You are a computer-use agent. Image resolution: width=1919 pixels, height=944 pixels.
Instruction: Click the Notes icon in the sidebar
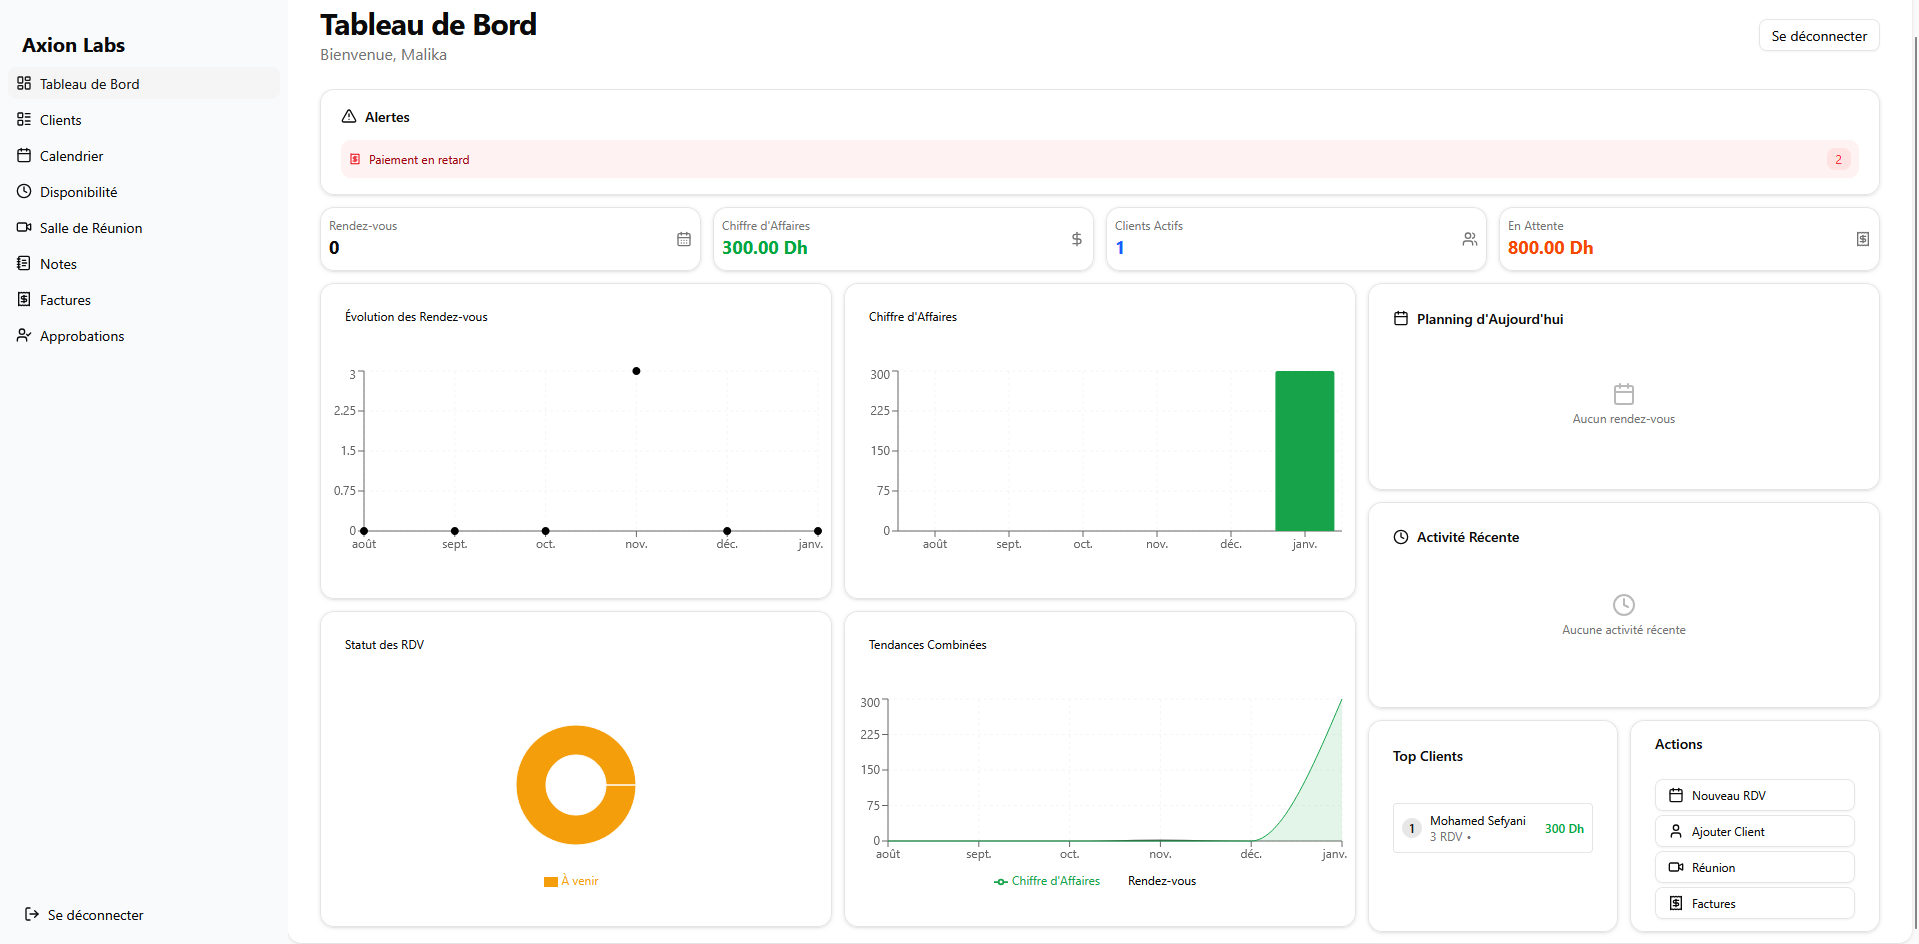point(23,264)
